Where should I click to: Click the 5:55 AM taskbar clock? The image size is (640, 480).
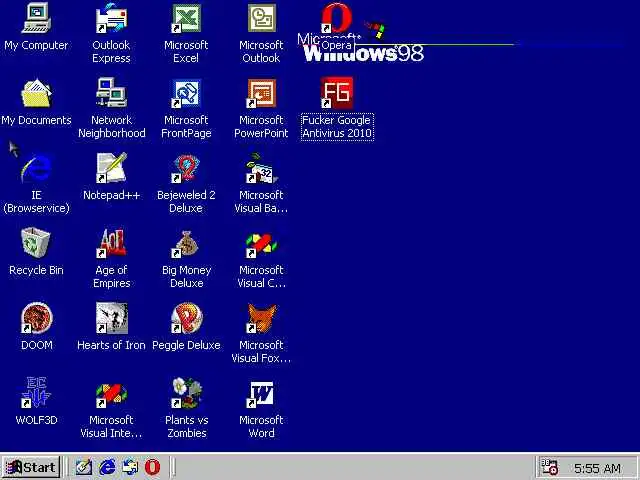[x=597, y=468]
